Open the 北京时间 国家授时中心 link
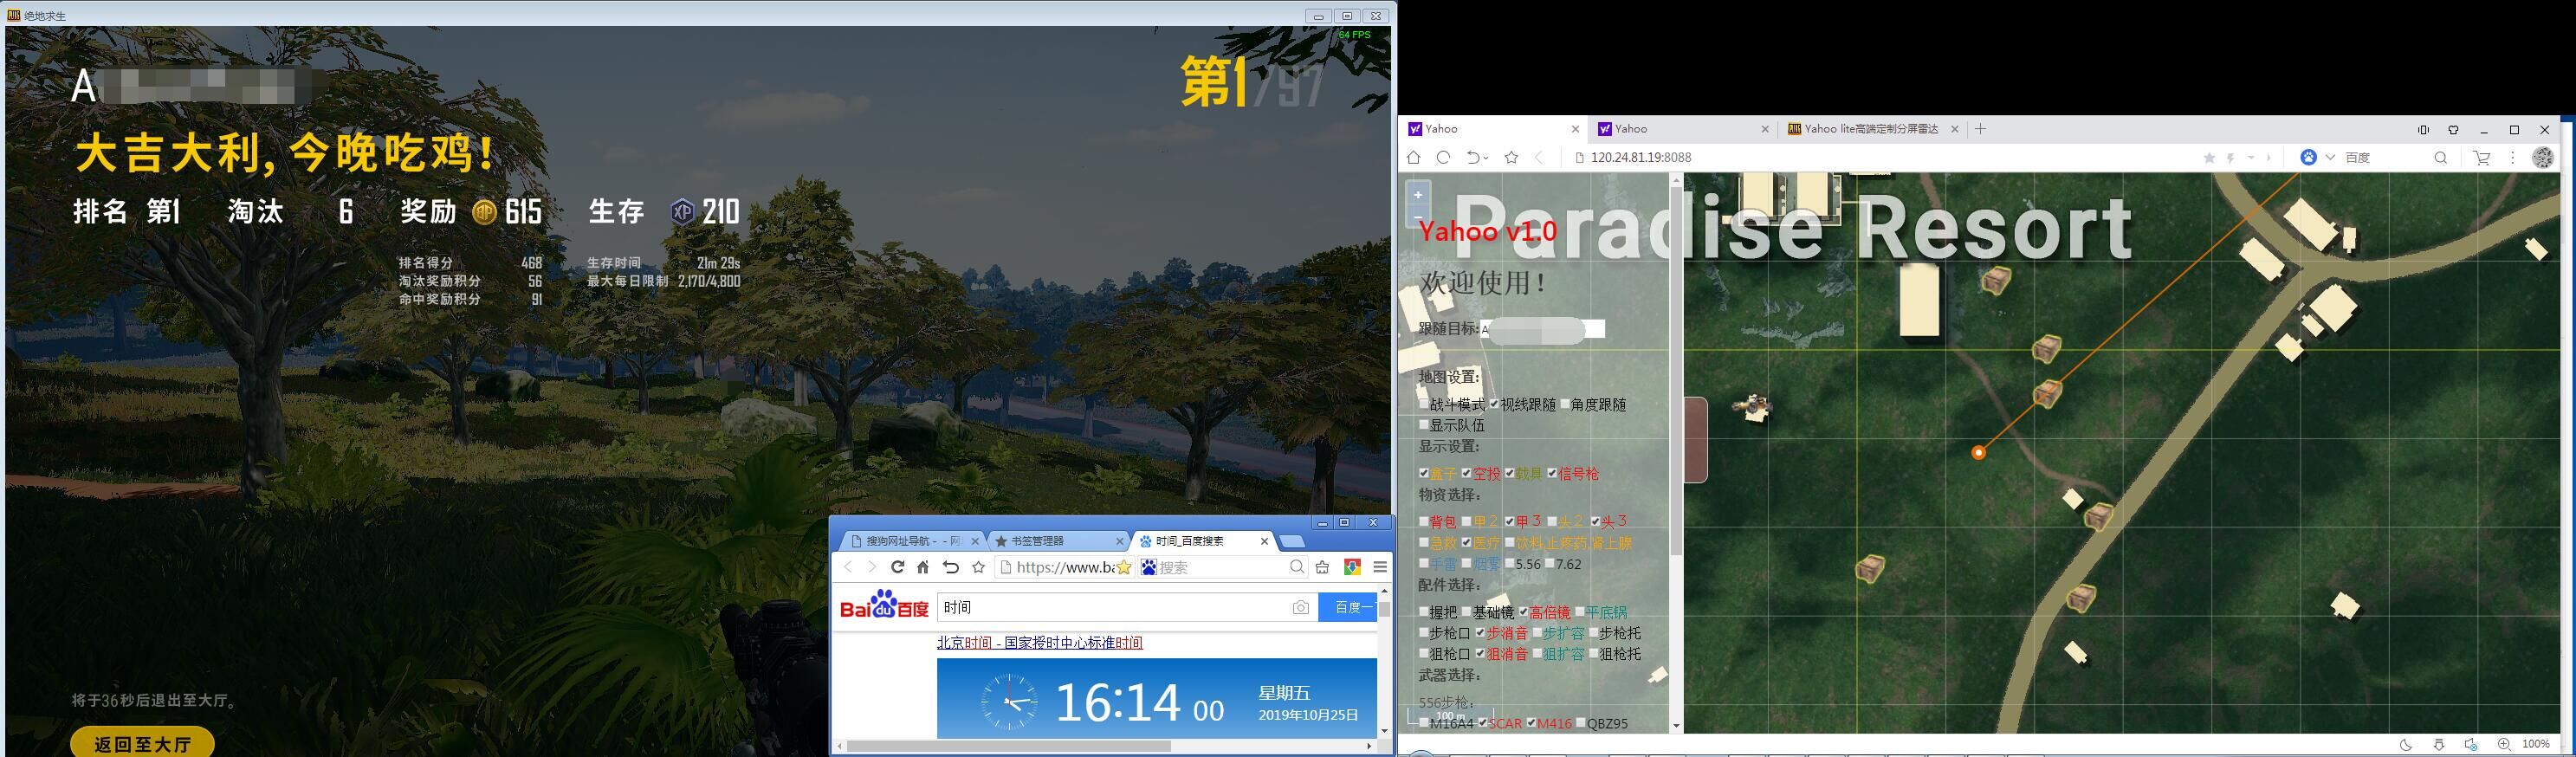This screenshot has width=2576, height=757. click(x=1039, y=643)
